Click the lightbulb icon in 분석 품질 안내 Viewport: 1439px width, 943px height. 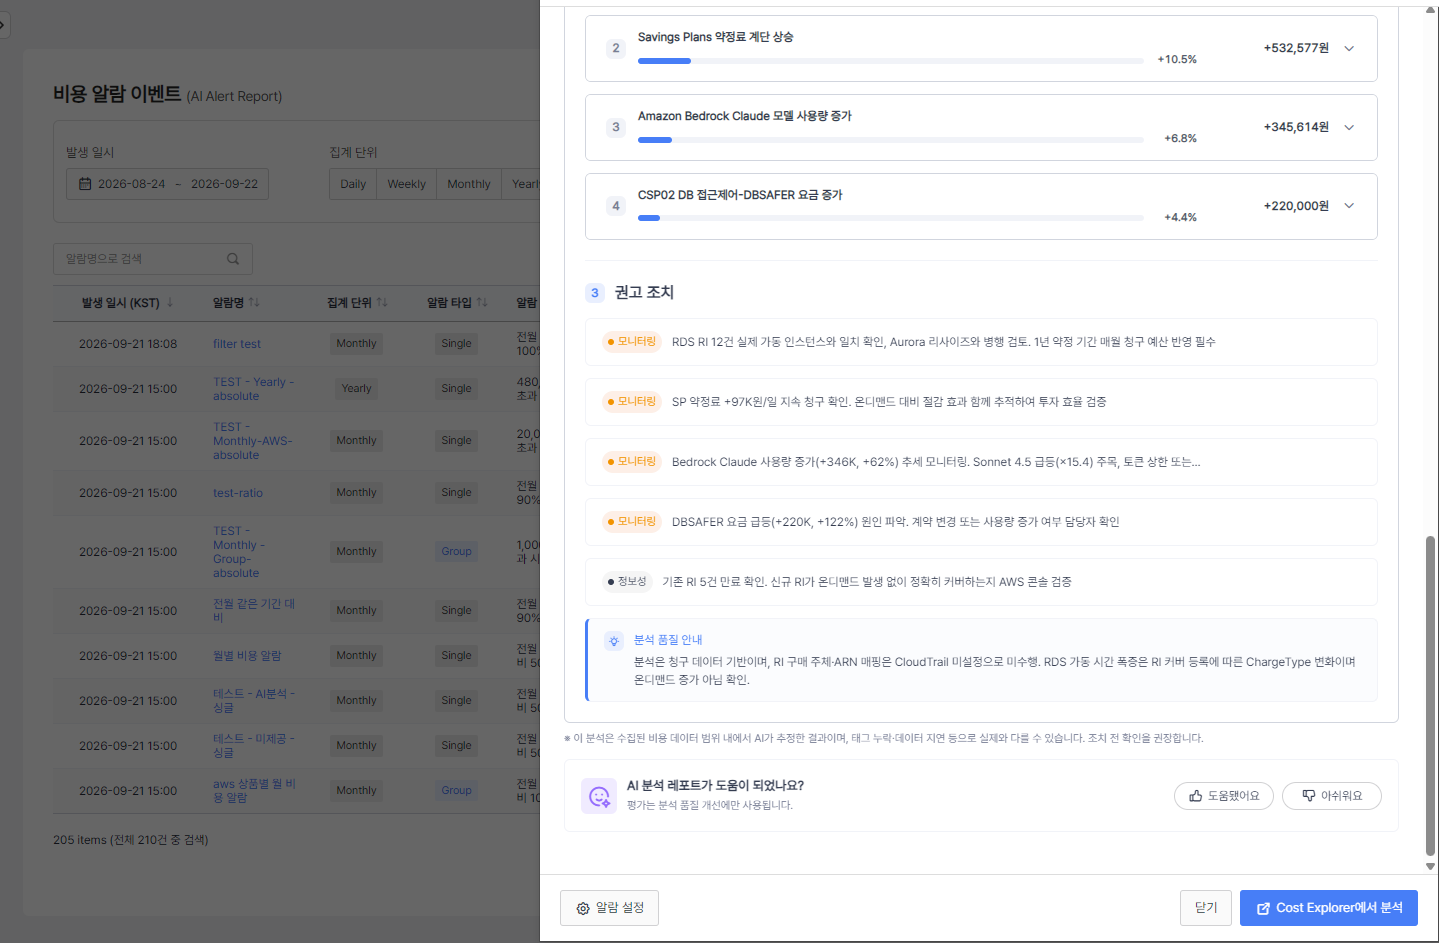[x=614, y=641]
